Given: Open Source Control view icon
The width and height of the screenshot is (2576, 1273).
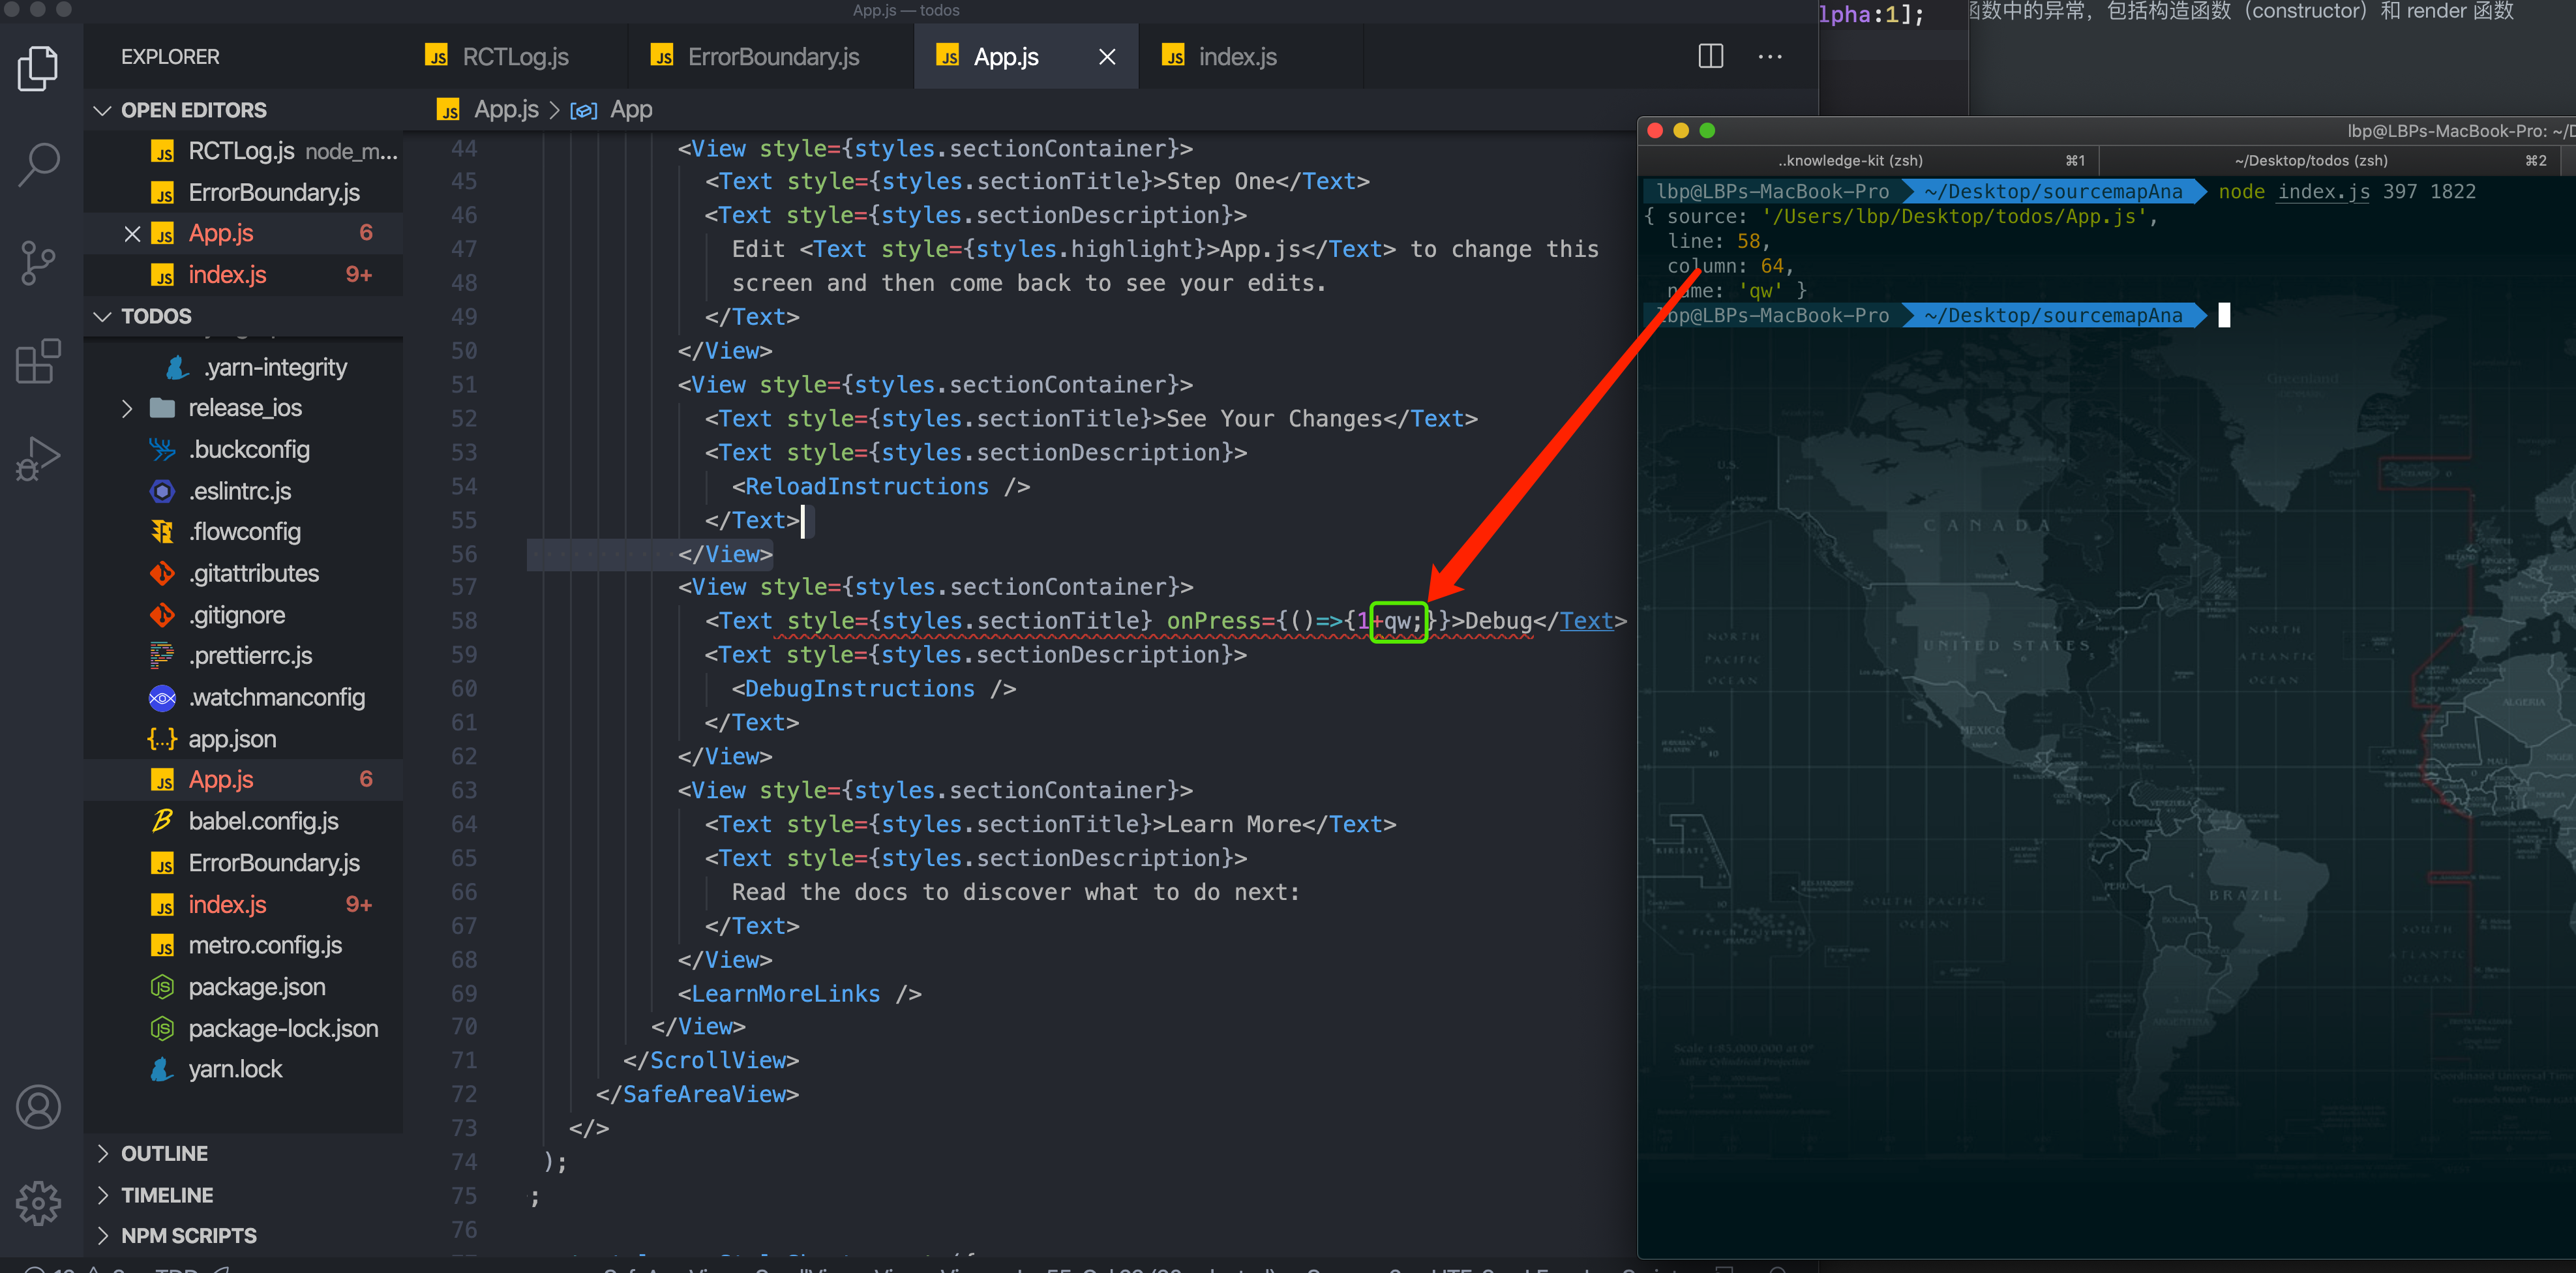Looking at the screenshot, I should [x=38, y=263].
